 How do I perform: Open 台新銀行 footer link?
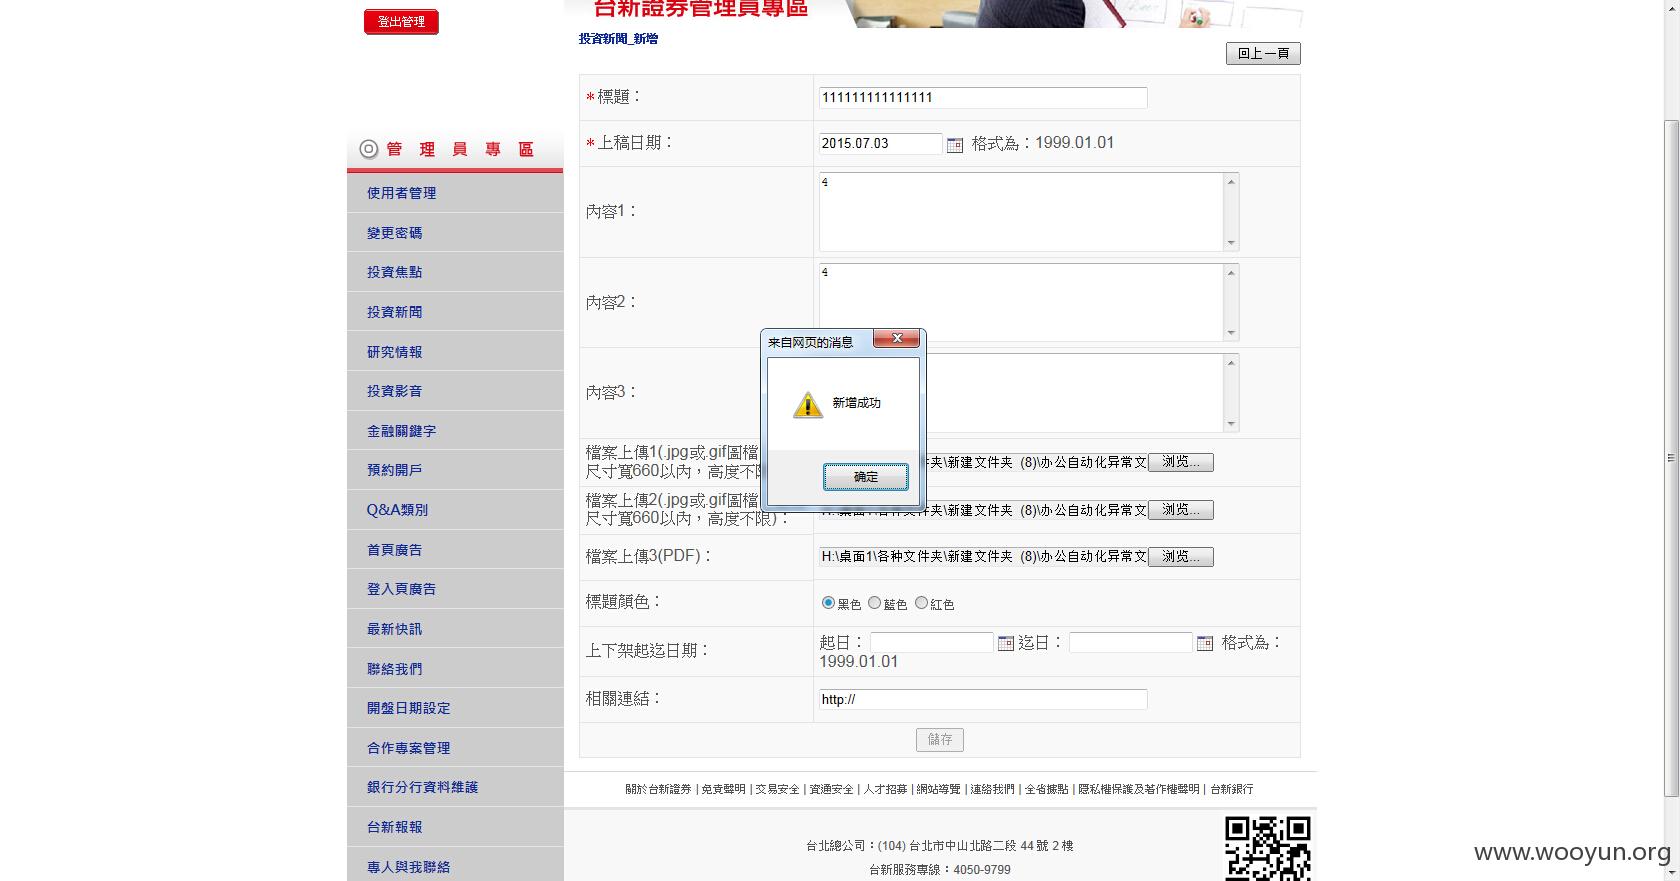pyautogui.click(x=1231, y=789)
